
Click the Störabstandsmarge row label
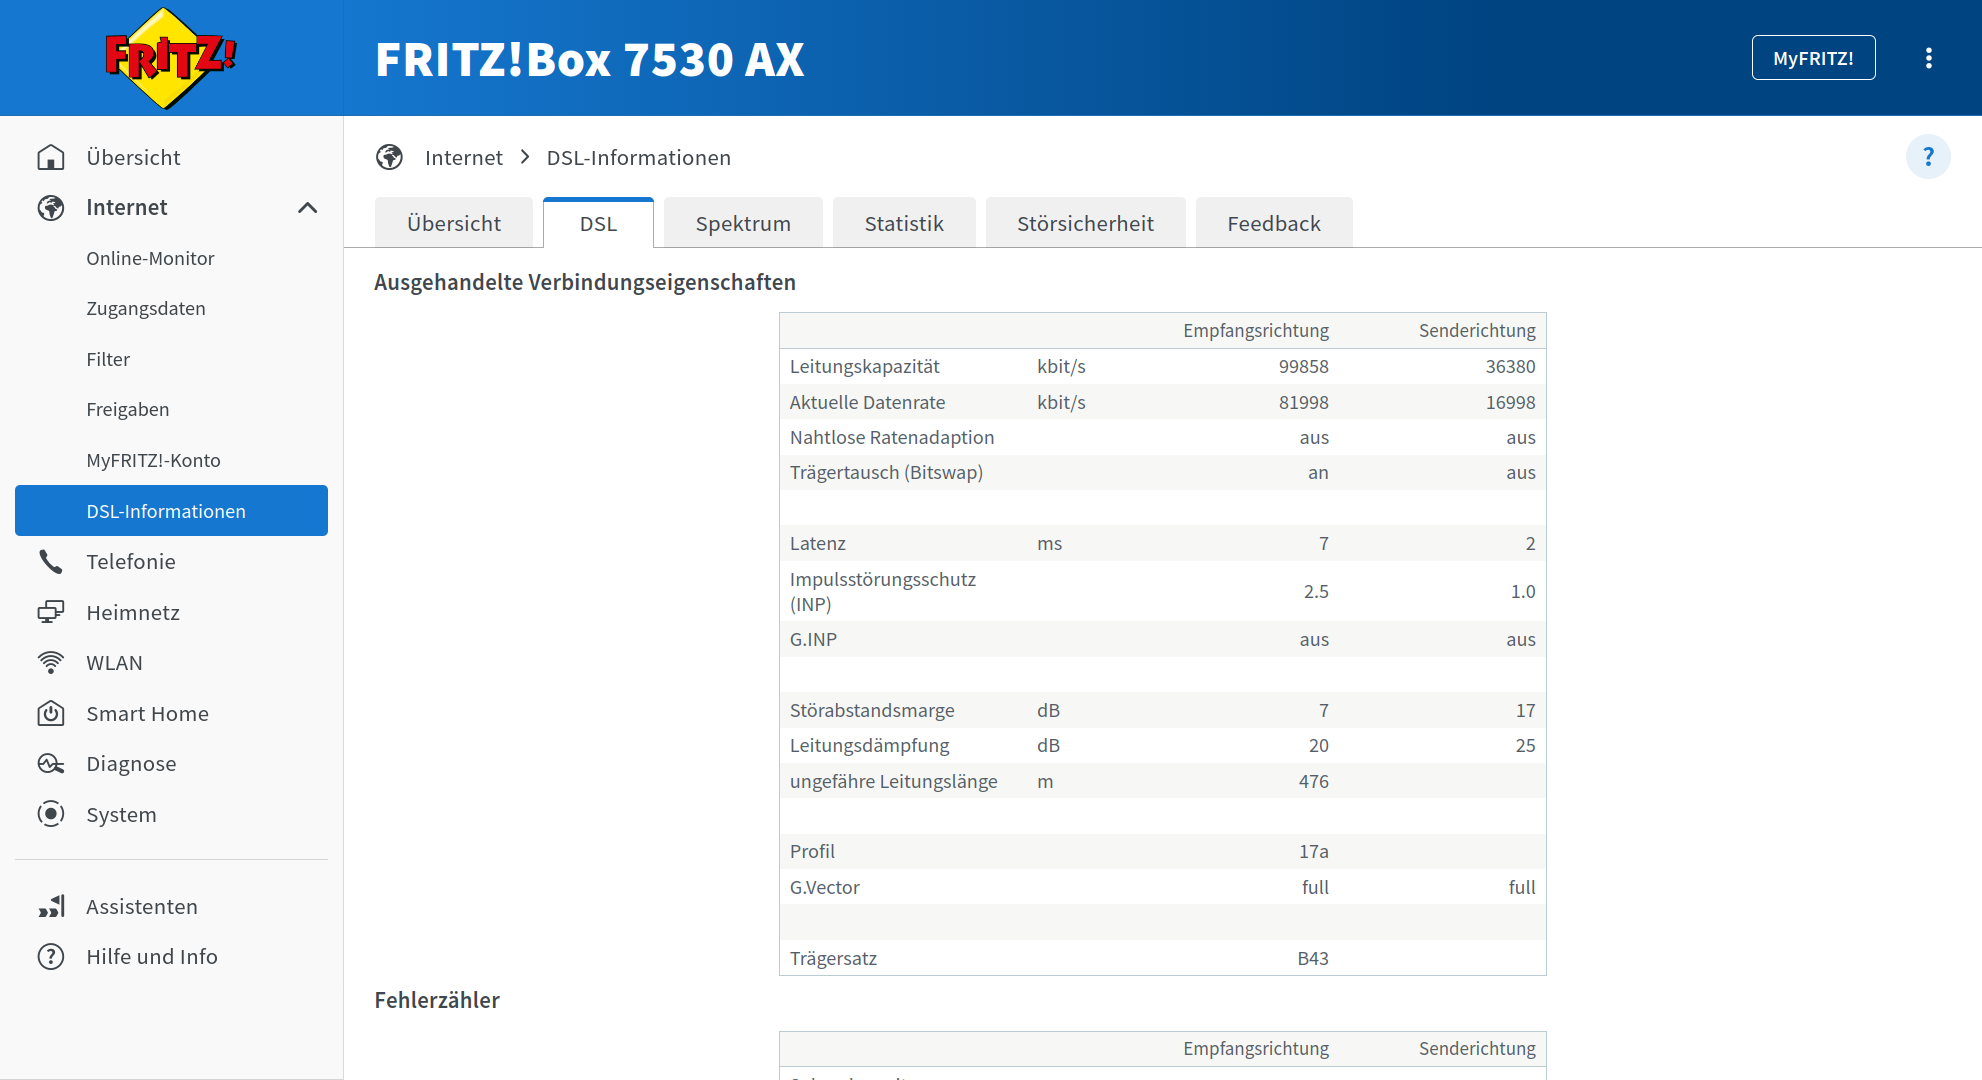[x=872, y=711]
